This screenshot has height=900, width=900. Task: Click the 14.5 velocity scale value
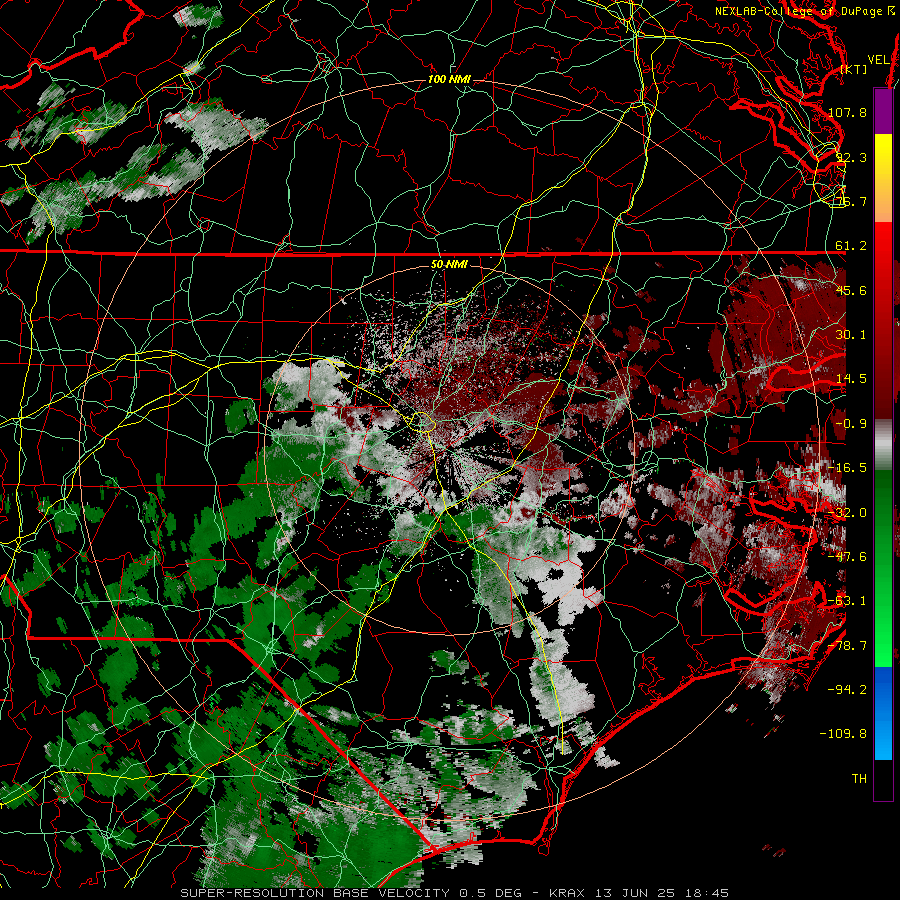tap(851, 379)
